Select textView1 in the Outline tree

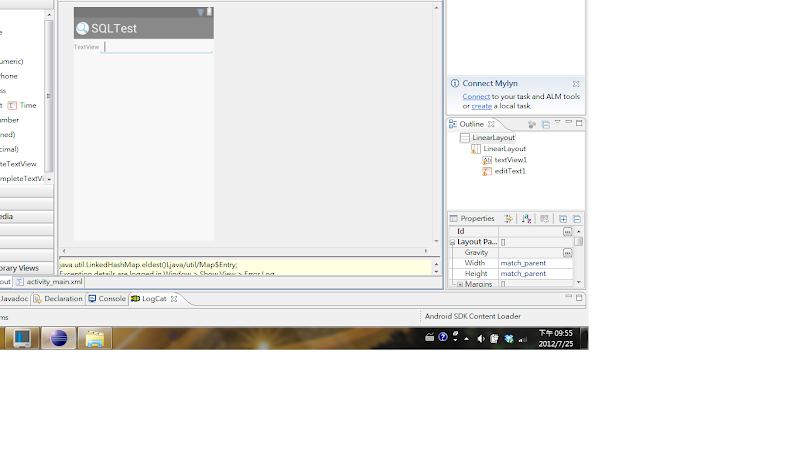coord(505,160)
